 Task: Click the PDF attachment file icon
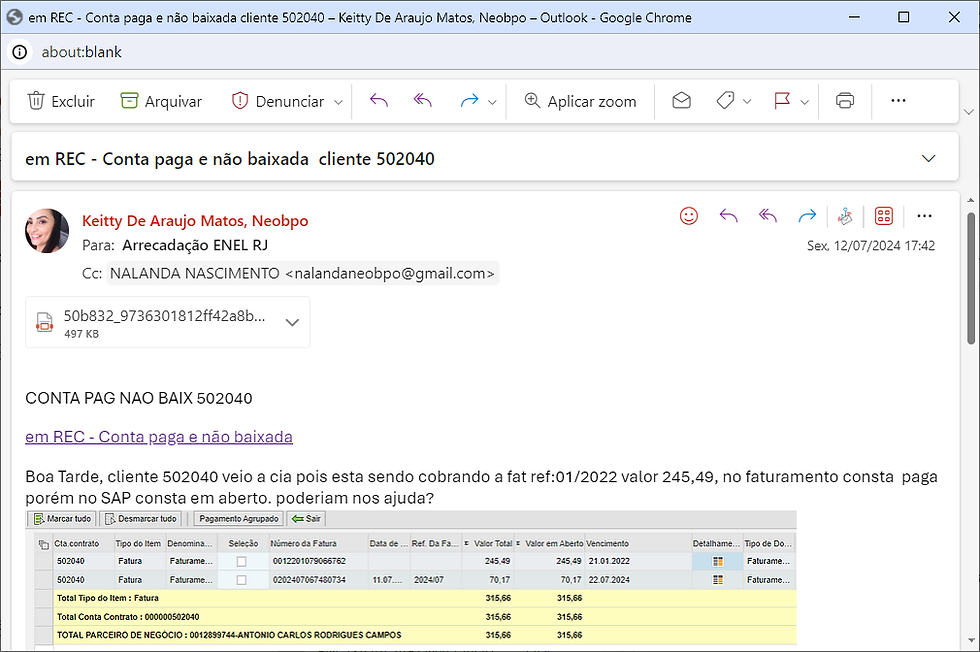coord(44,322)
